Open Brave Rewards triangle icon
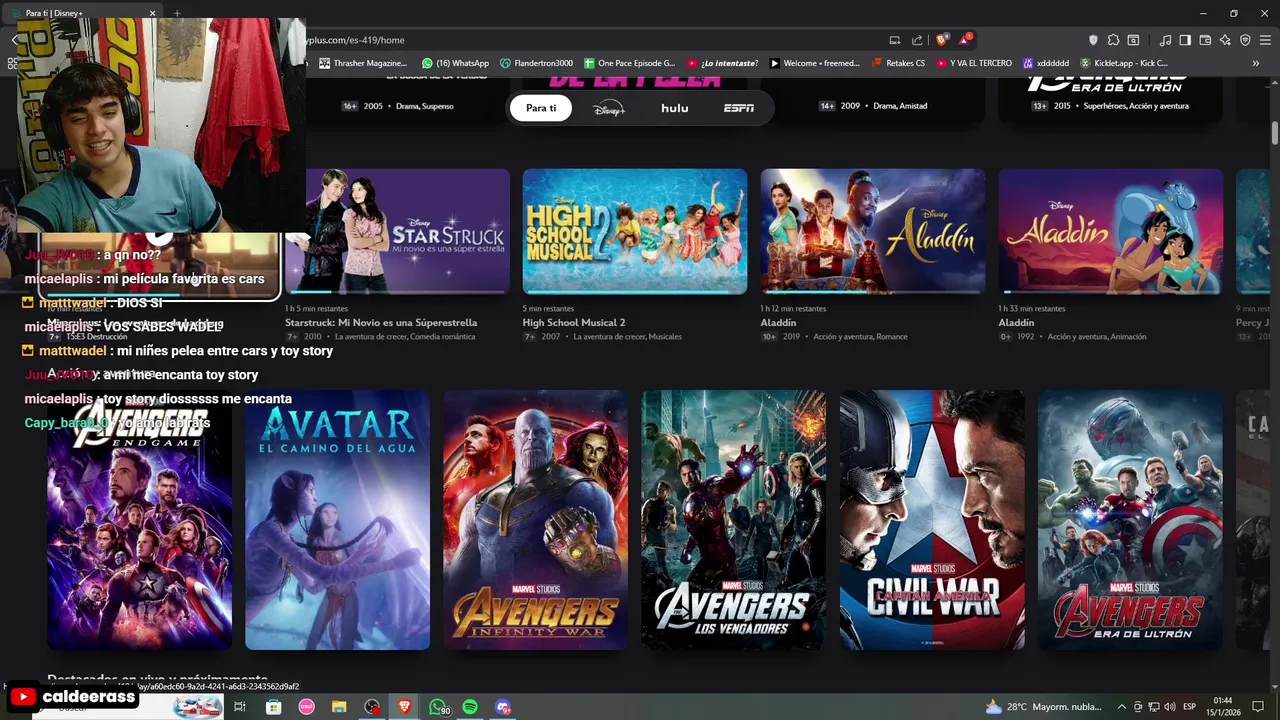 965,40
